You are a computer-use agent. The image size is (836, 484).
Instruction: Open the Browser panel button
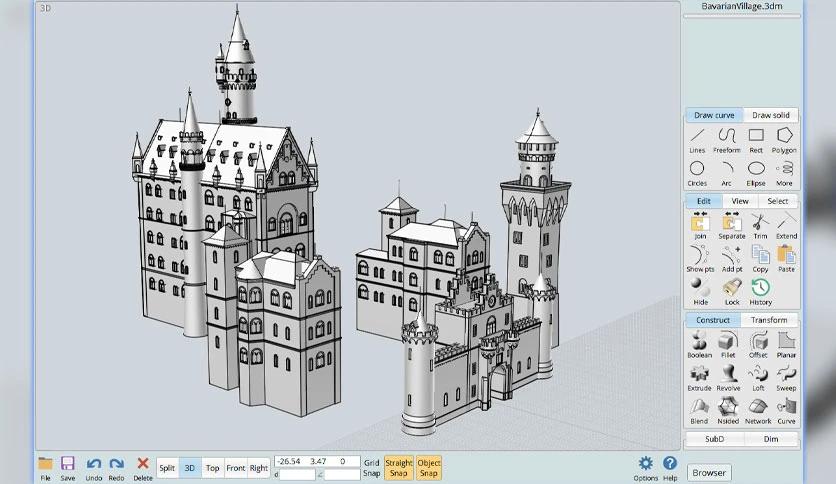tap(709, 473)
